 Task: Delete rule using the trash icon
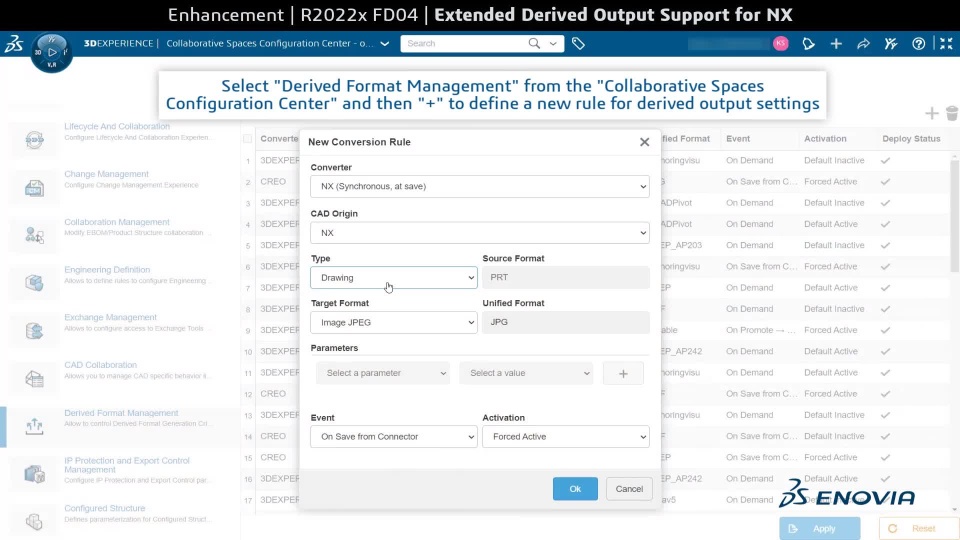coord(951,114)
